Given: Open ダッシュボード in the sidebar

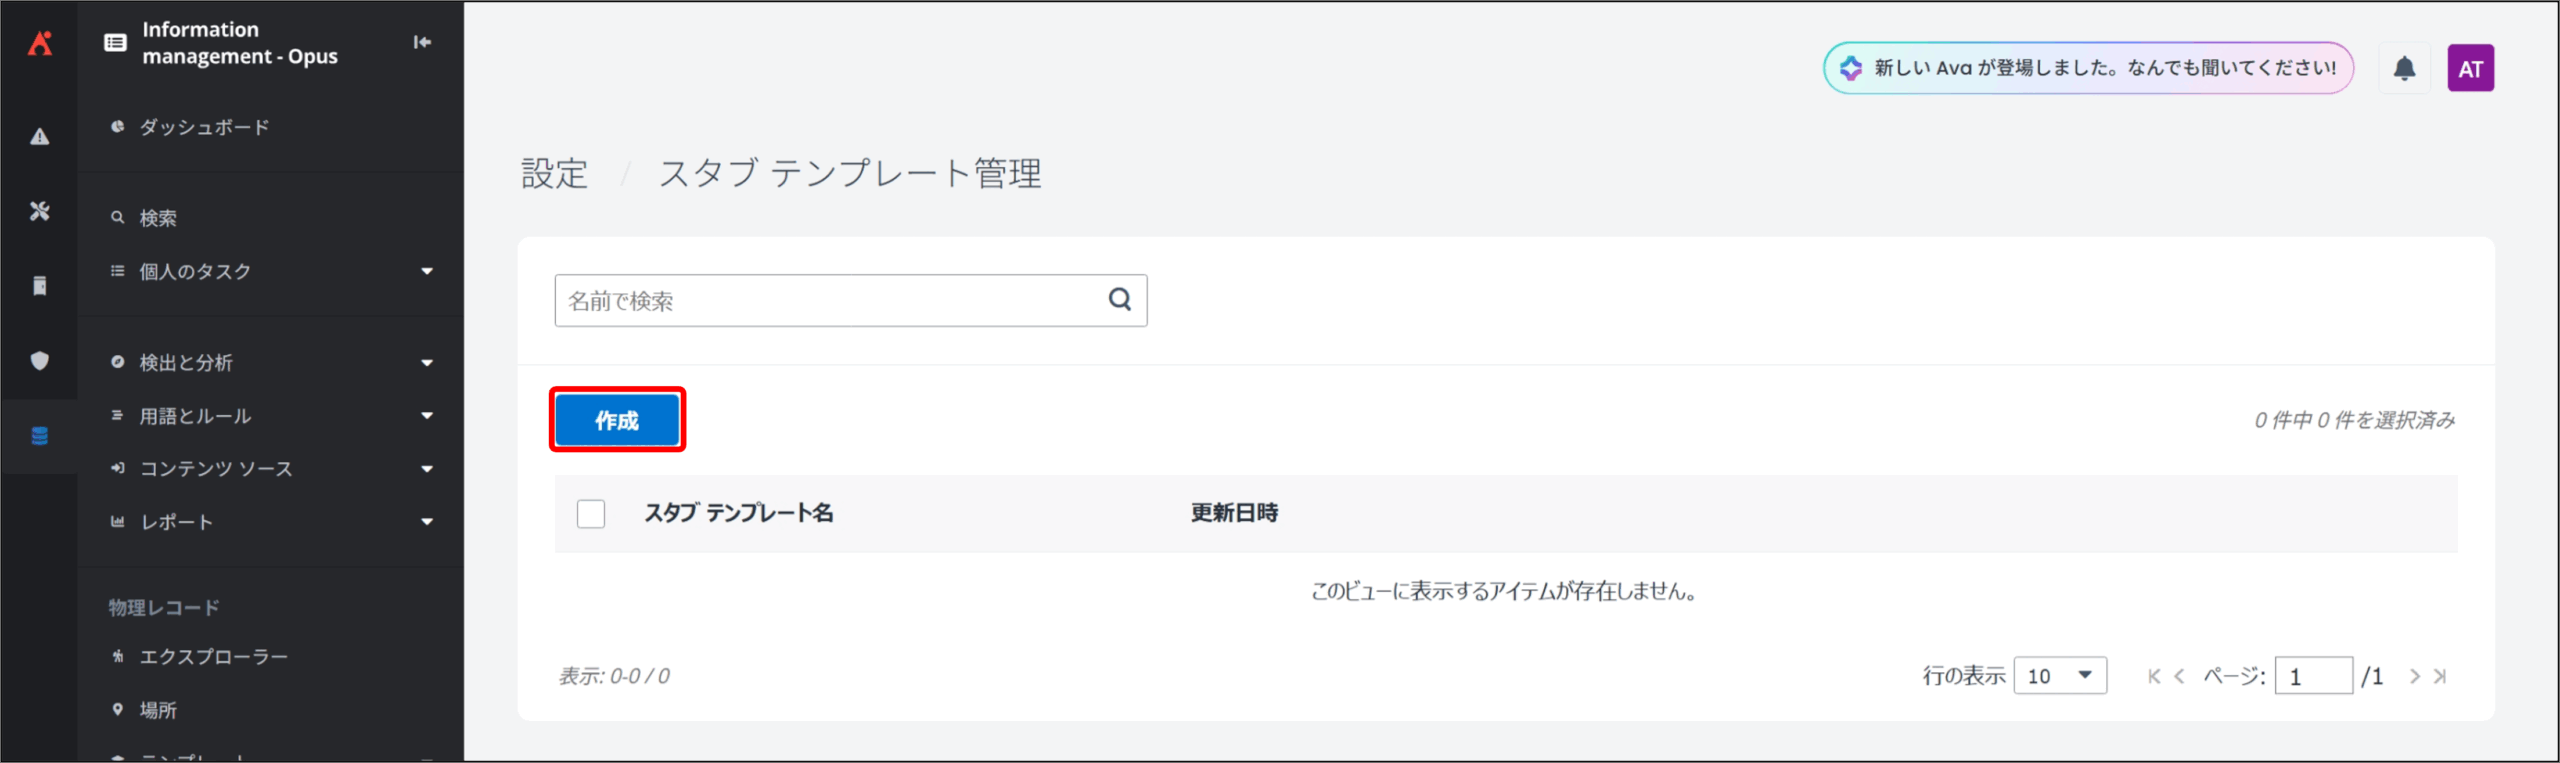Looking at the screenshot, I should pyautogui.click(x=204, y=127).
